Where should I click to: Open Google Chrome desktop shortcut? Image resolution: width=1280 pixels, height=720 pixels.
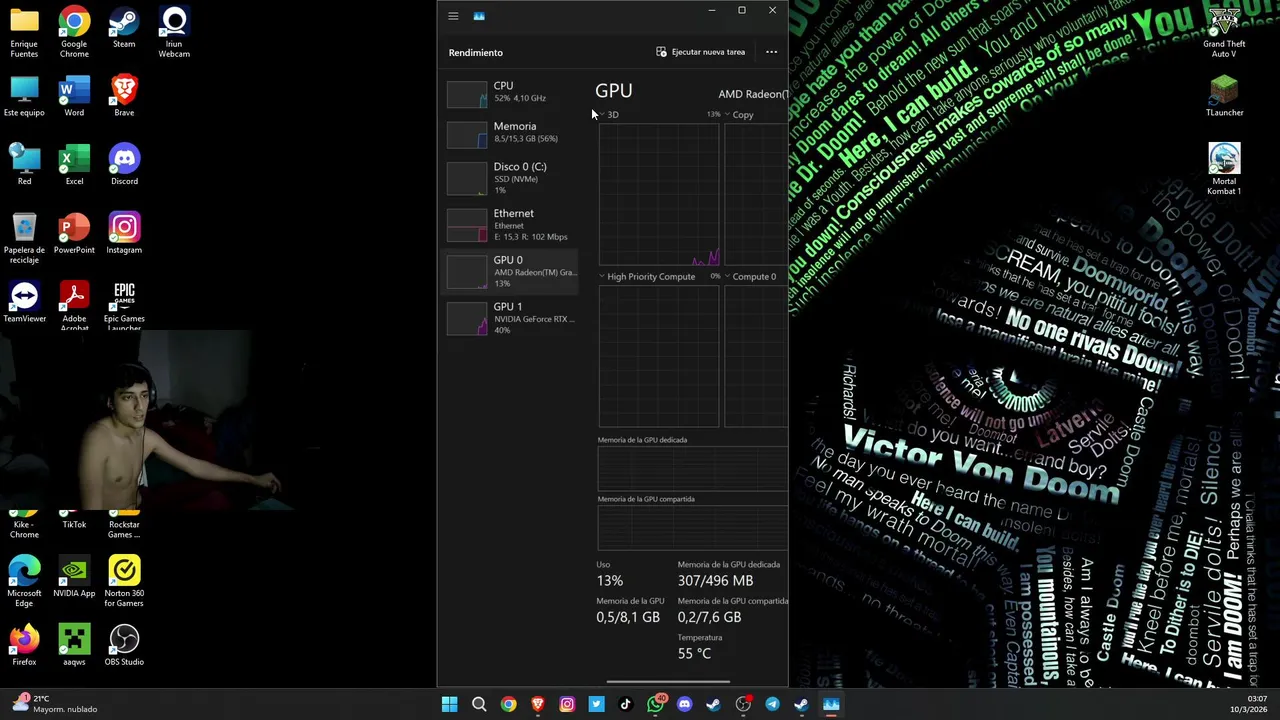click(74, 32)
